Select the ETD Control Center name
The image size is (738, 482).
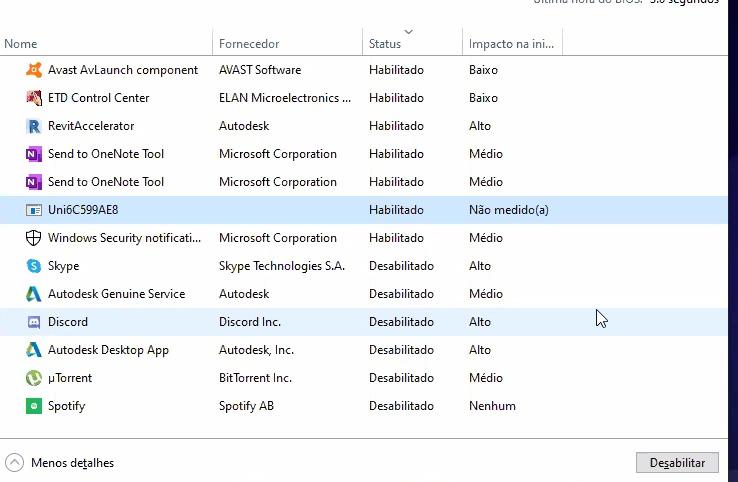[x=98, y=98]
